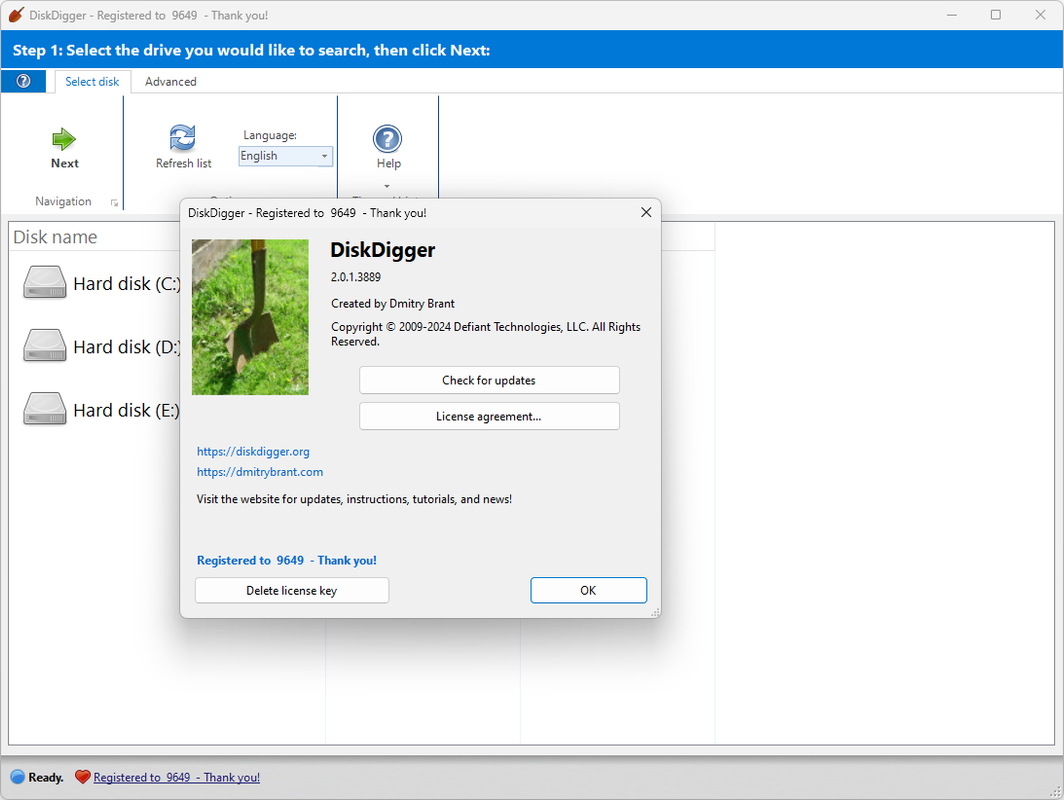Click the Step 1 instruction banner text

[x=251, y=50]
